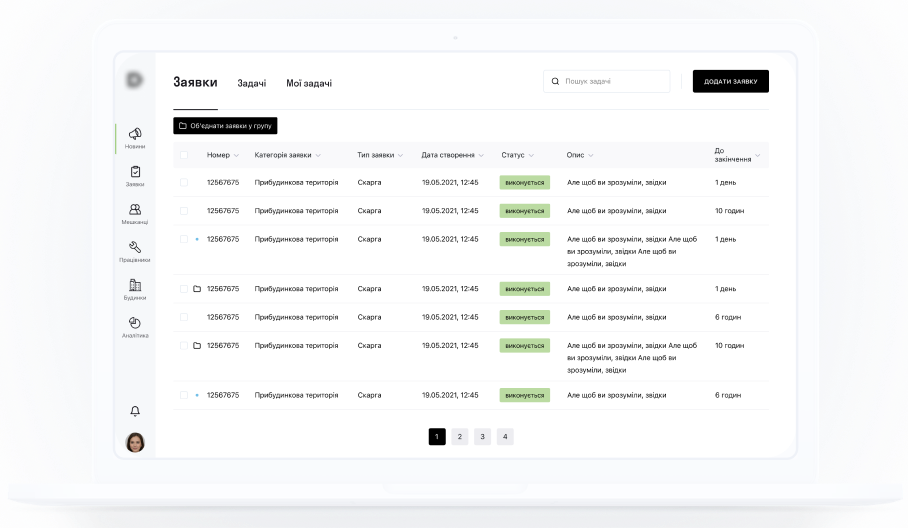
Task: Expand the Статус column dropdown
Action: (531, 156)
